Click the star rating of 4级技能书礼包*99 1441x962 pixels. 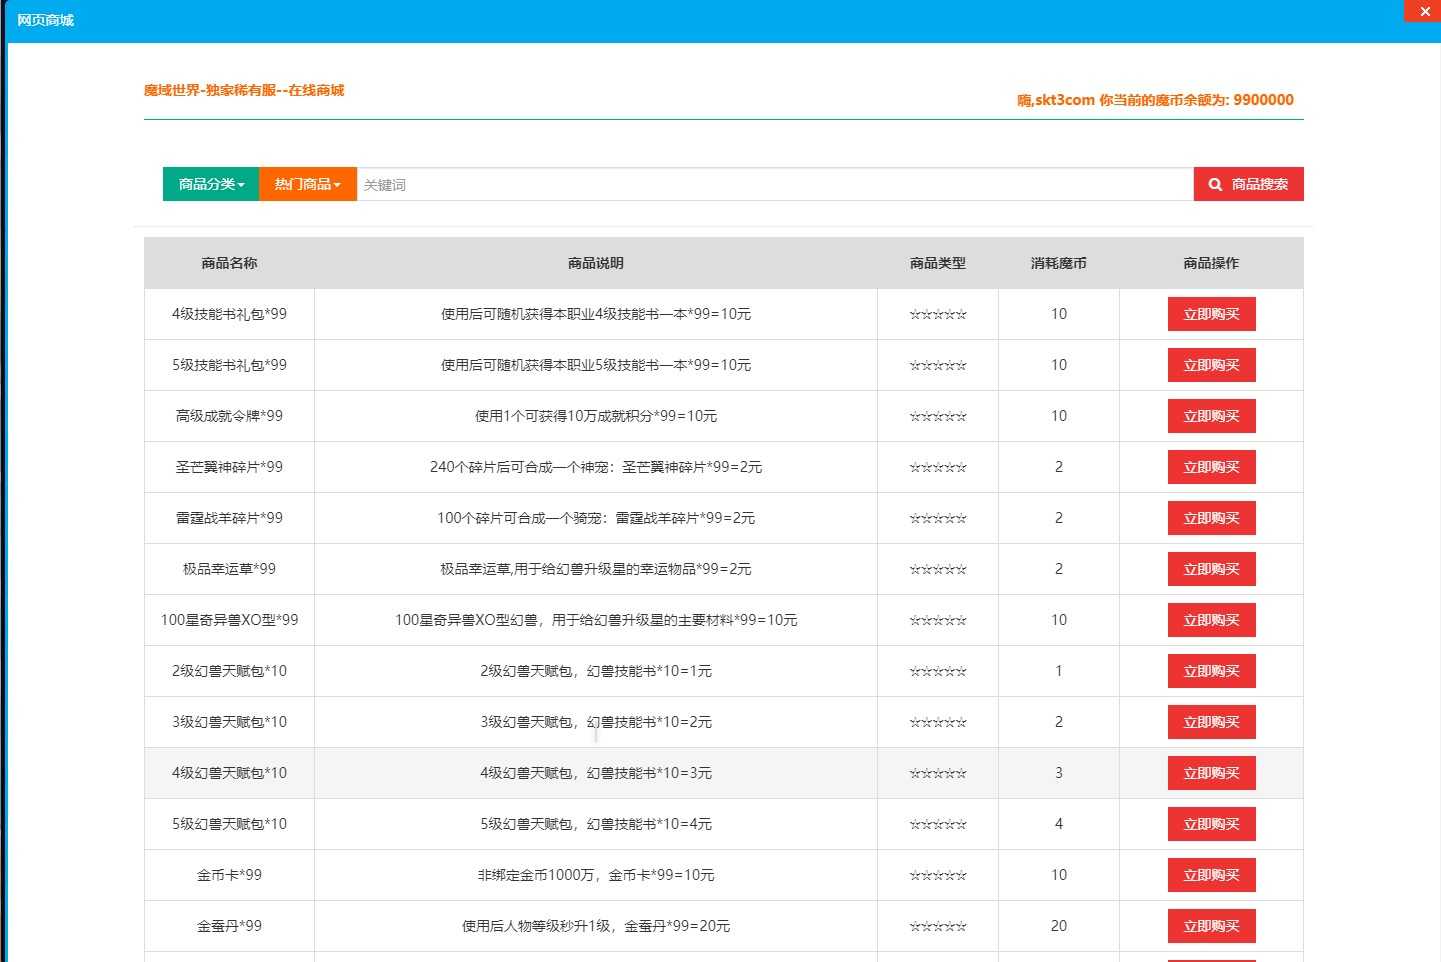pyautogui.click(x=938, y=315)
